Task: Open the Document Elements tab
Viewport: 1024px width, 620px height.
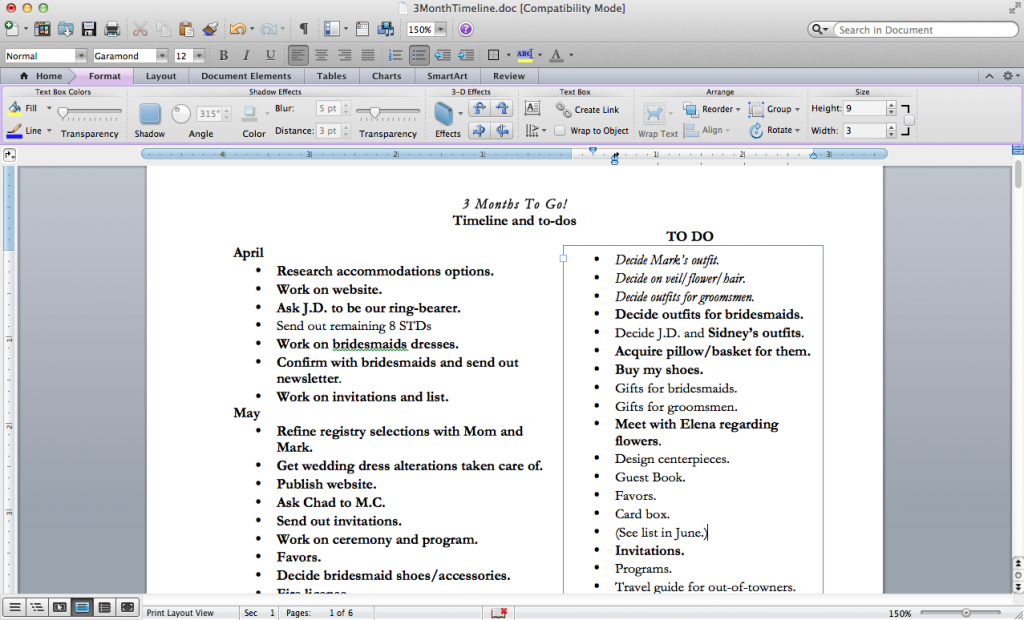Action: [x=246, y=76]
